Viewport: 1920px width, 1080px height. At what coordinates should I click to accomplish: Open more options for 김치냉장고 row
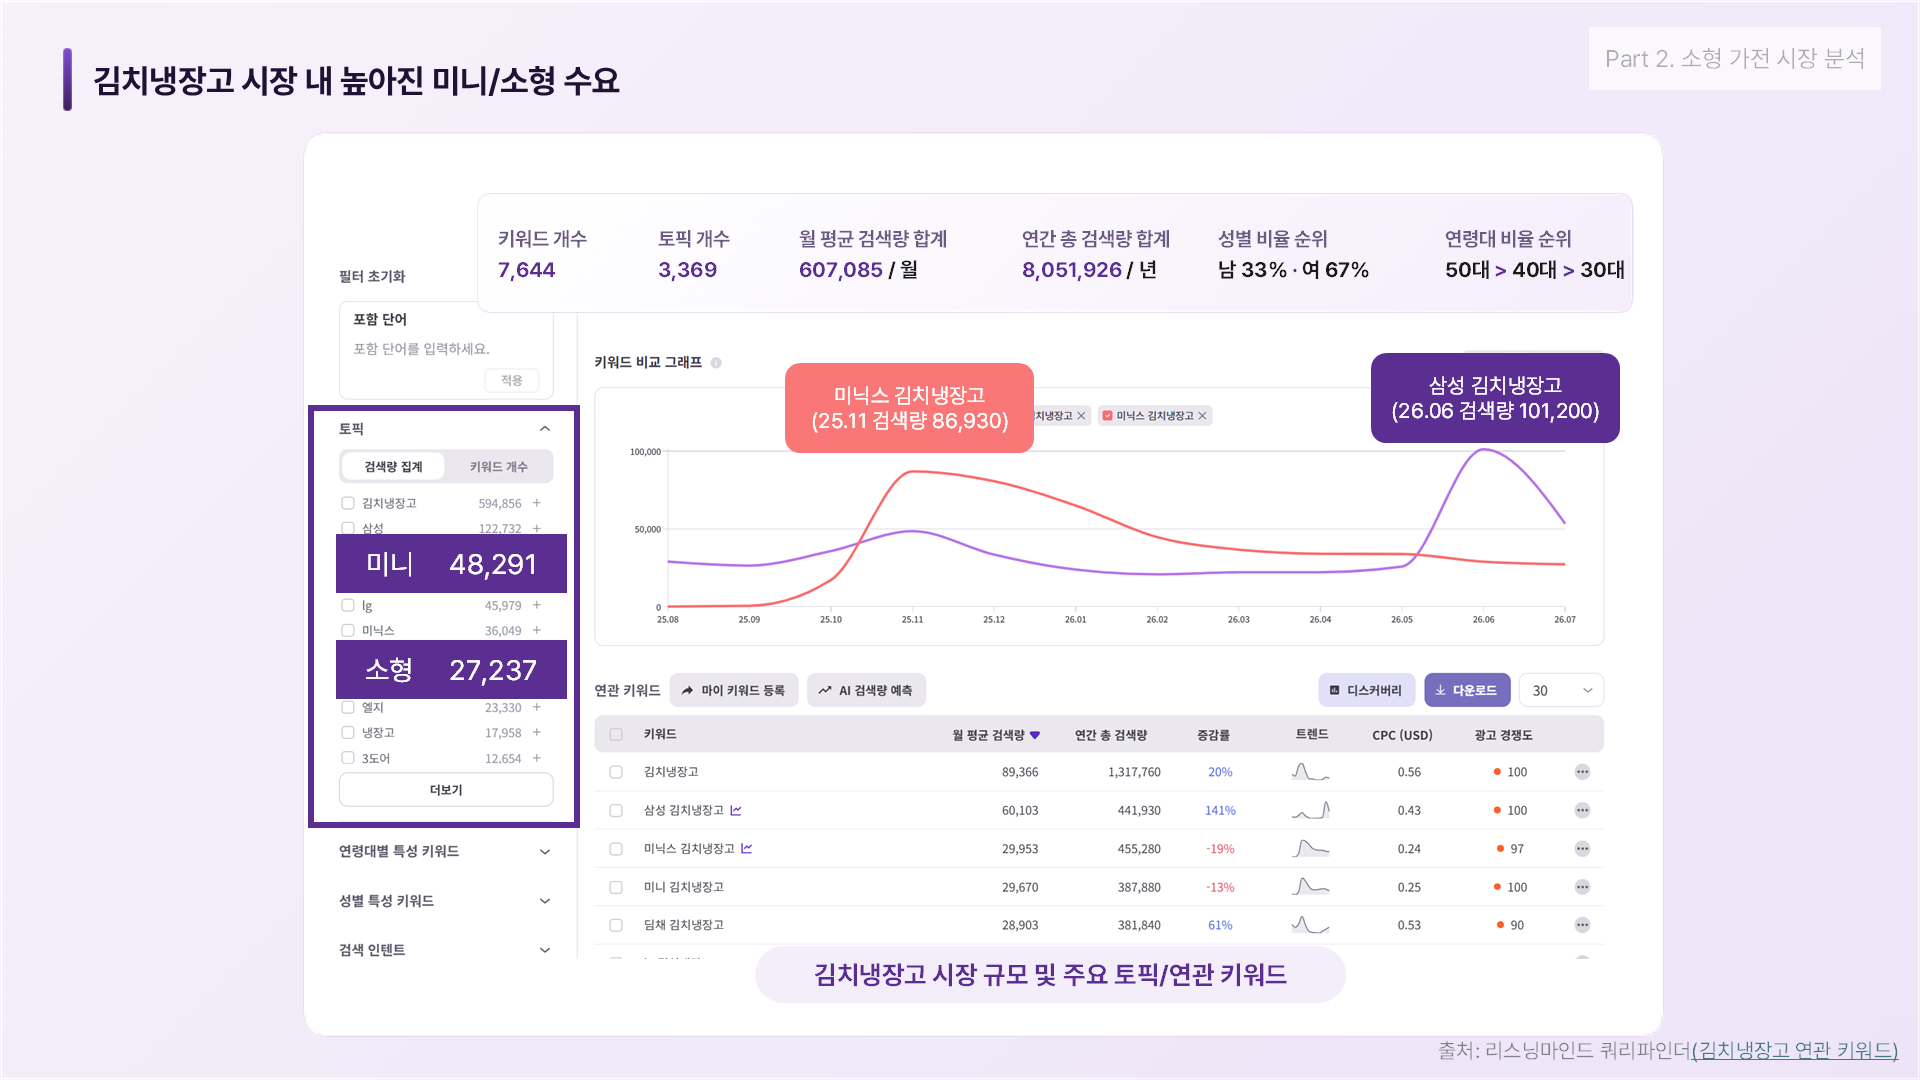1582,772
